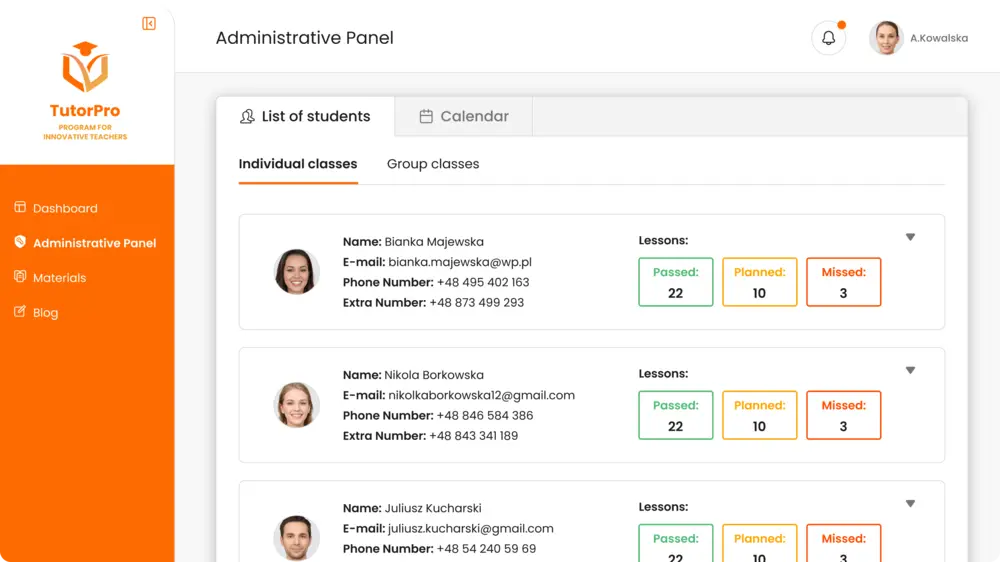Click the List of students tab icon
The width and height of the screenshot is (1000, 562).
point(247,116)
